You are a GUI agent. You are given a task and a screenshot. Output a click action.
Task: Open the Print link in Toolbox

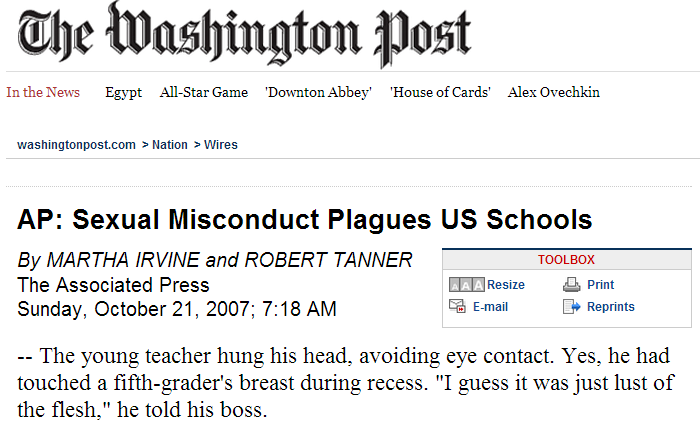coord(600,284)
